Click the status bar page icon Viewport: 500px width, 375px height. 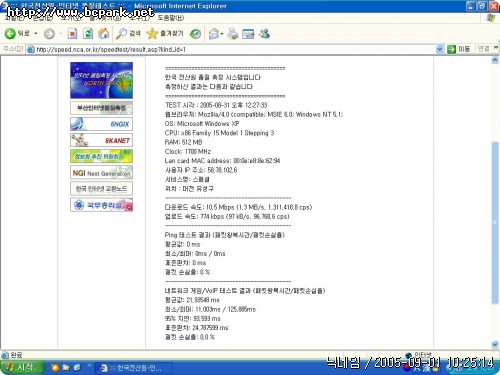(5, 355)
